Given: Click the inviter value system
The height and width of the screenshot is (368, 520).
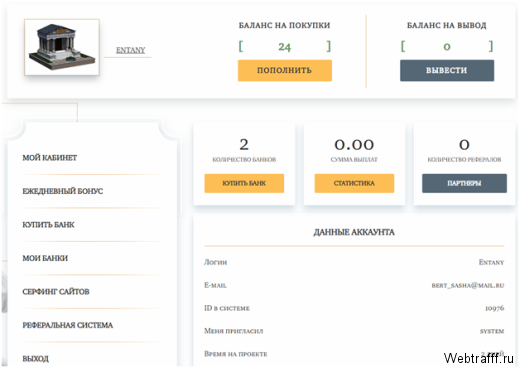Looking at the screenshot, I should [x=492, y=331].
